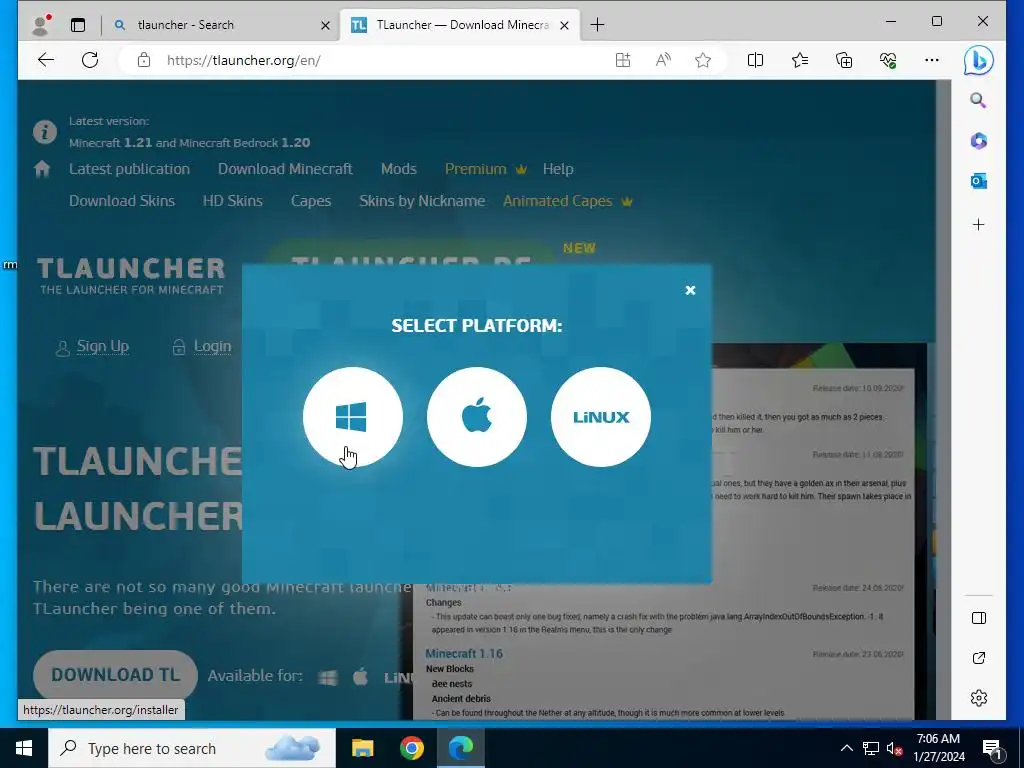The height and width of the screenshot is (768, 1024).
Task: Open the HD Skins page
Action: [x=232, y=201]
